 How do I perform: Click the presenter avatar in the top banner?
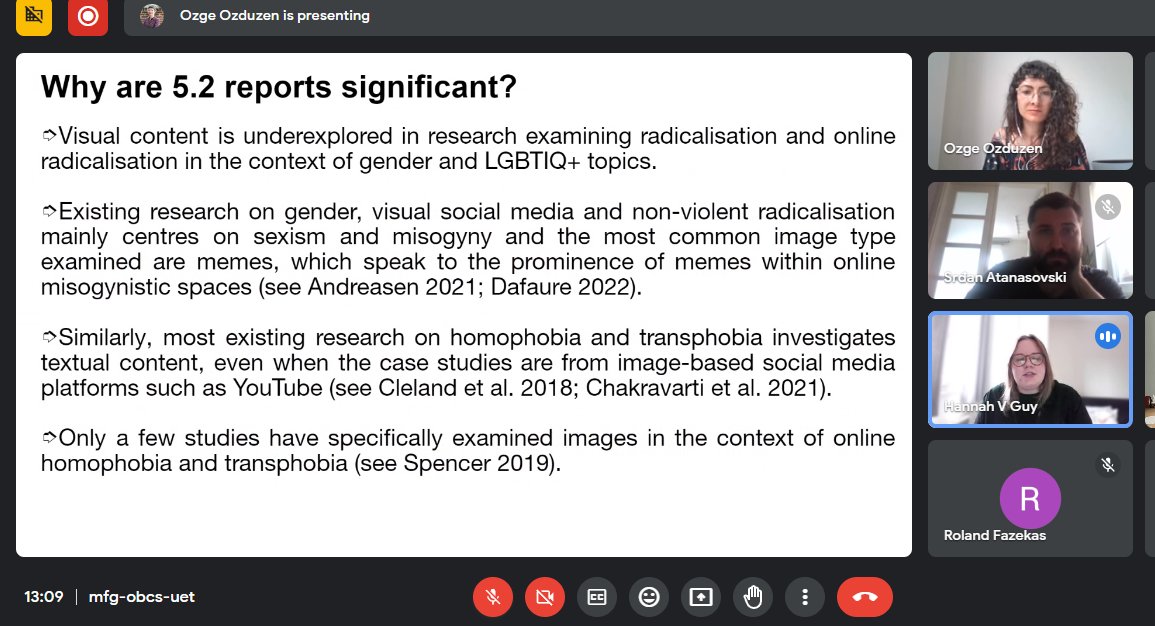coord(152,16)
